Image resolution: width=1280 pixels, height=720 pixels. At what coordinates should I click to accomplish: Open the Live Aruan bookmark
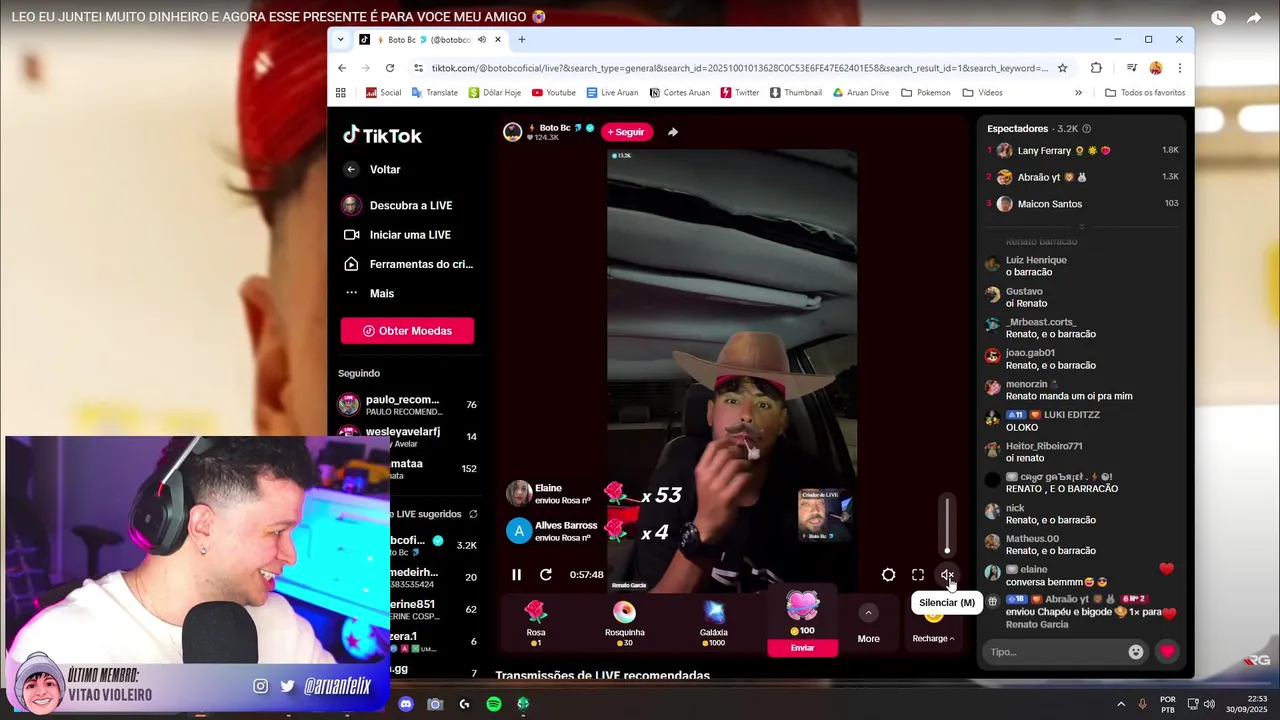coord(612,93)
